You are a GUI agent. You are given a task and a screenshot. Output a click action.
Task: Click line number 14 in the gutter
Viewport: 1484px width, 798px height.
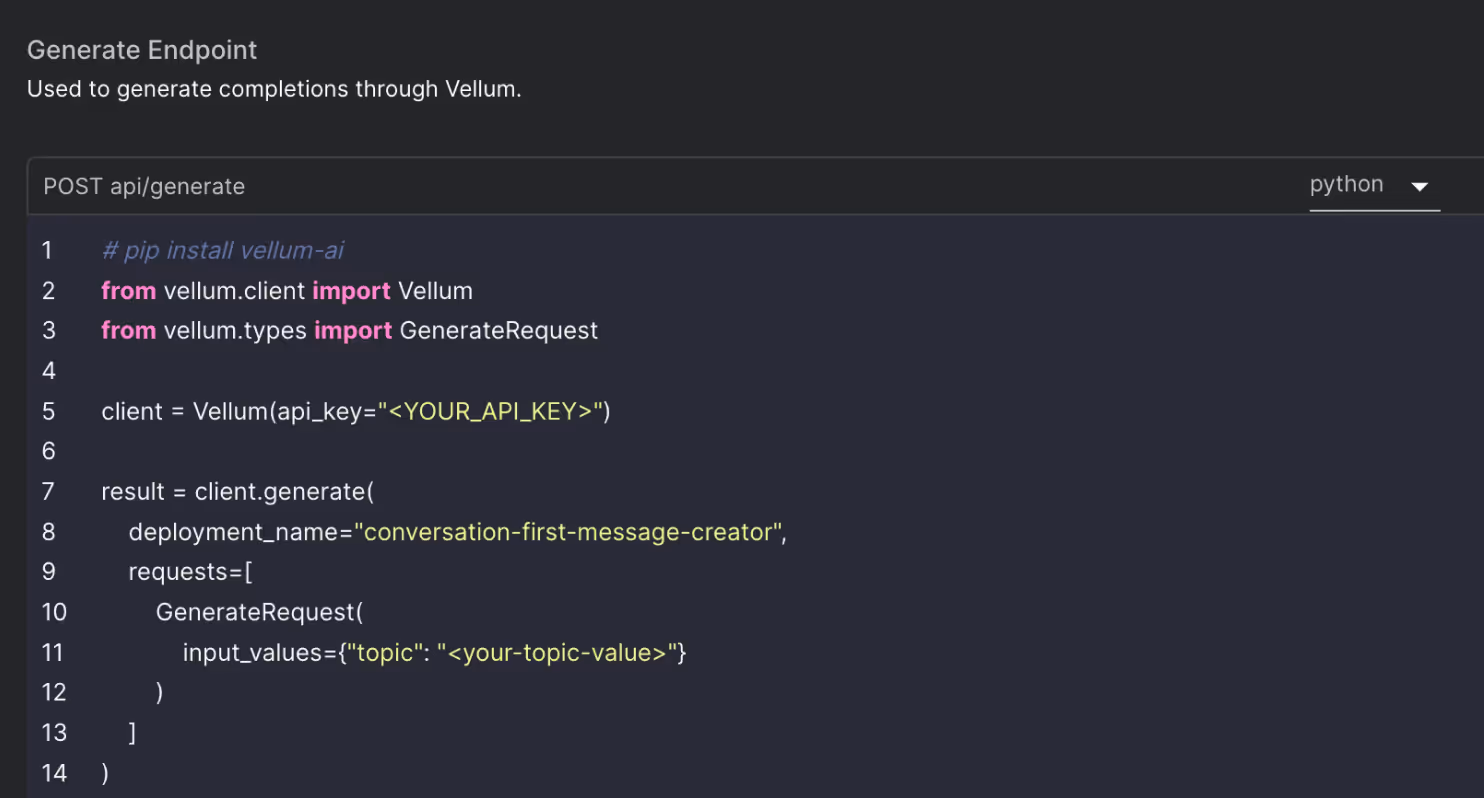coord(54,773)
